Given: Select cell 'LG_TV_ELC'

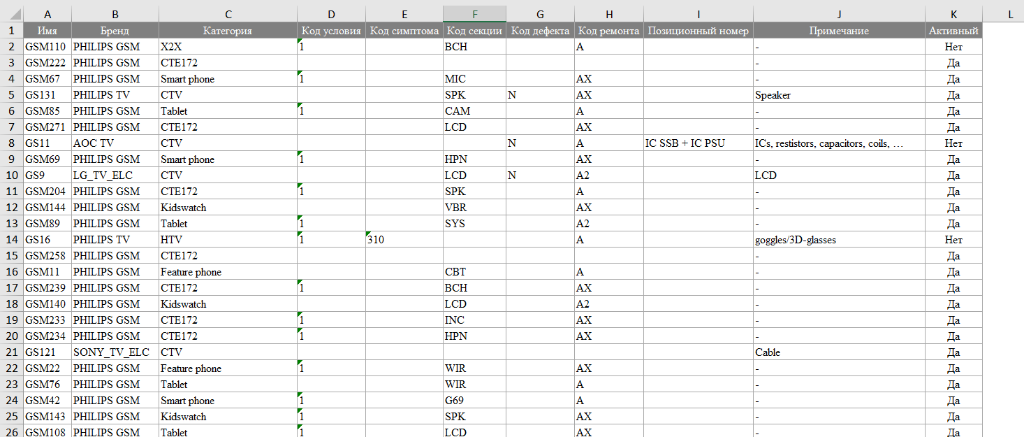Looking at the screenshot, I should pyautogui.click(x=115, y=176).
